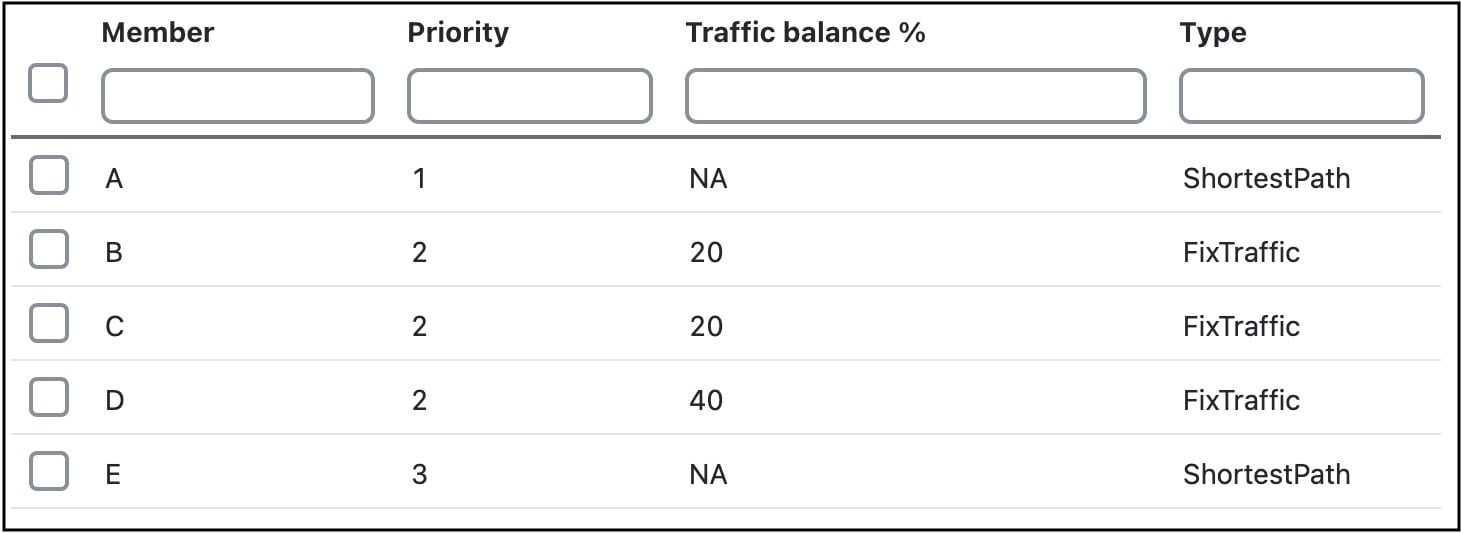Select traffic balance value 40 for D
This screenshot has height=533, width=1461.
pyautogui.click(x=706, y=400)
